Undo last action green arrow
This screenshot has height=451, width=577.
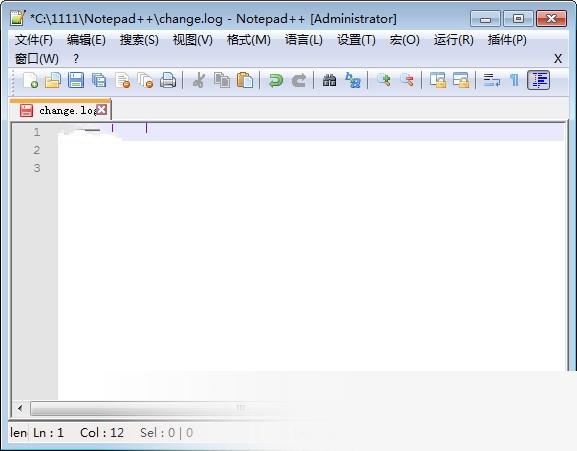tap(276, 80)
